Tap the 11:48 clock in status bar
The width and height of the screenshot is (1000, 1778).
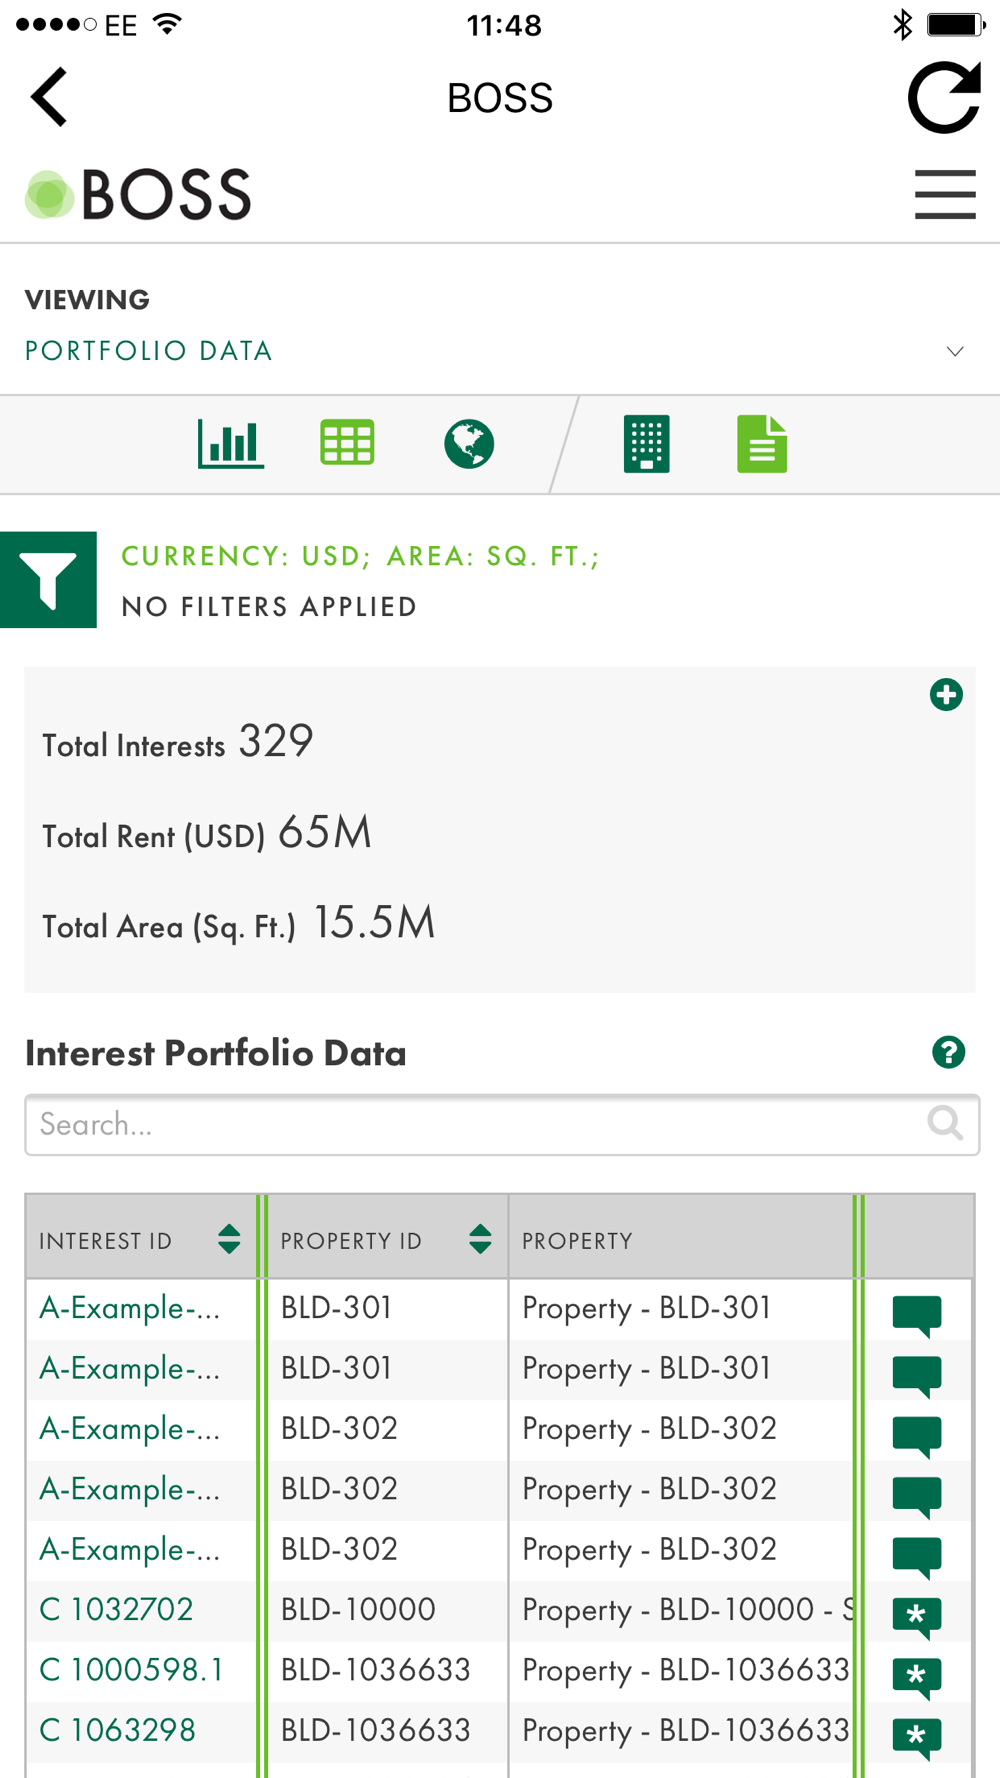[x=504, y=25]
